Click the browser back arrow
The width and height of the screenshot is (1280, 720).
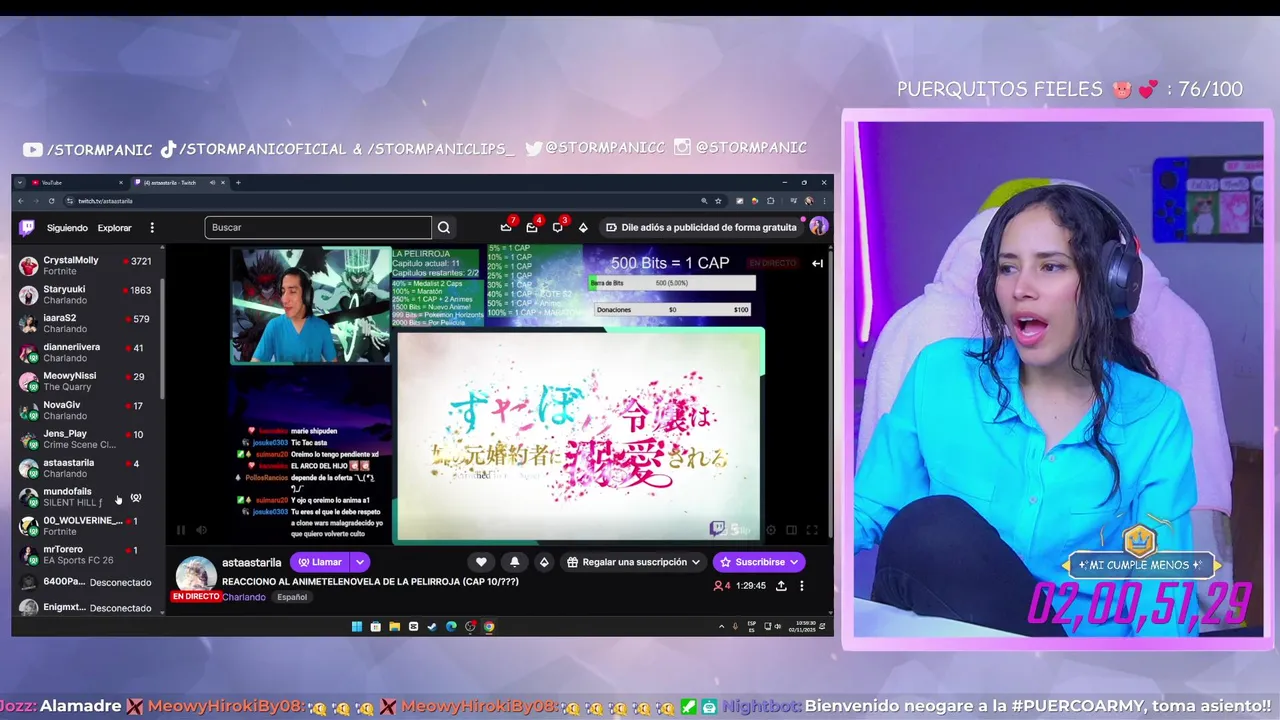[21, 201]
